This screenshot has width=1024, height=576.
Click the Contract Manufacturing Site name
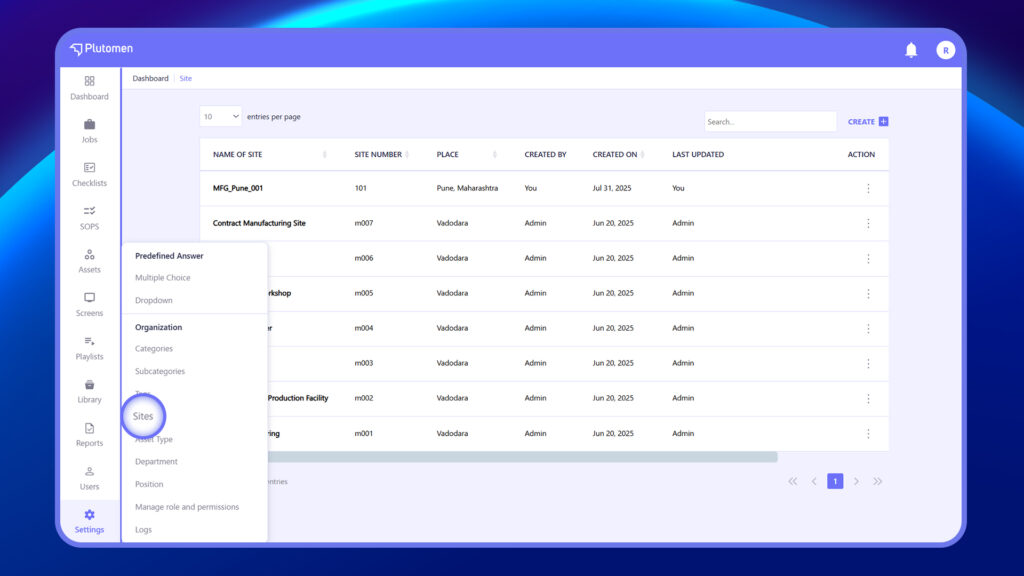pos(259,223)
